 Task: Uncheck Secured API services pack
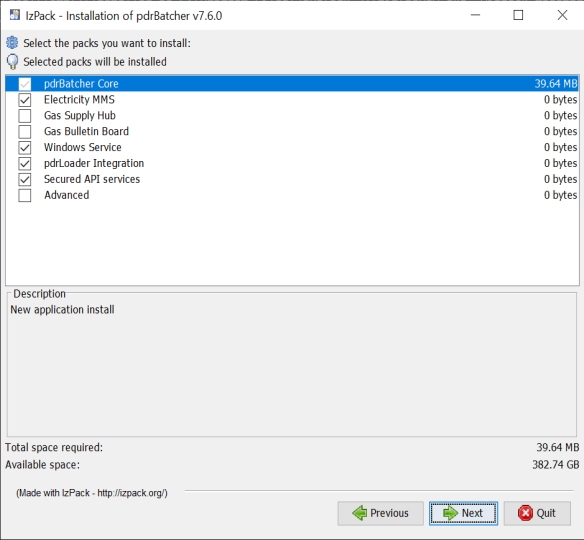coord(25,180)
